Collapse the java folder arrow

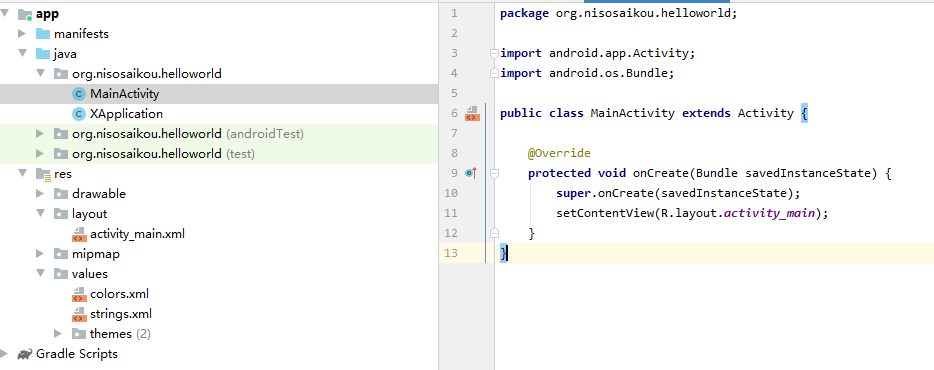coord(23,54)
